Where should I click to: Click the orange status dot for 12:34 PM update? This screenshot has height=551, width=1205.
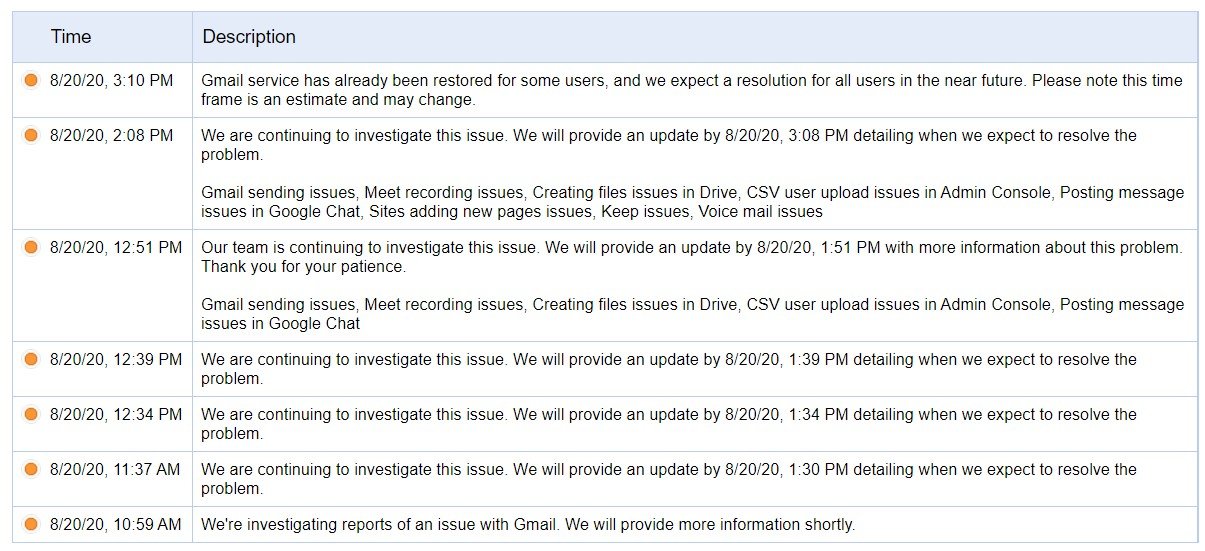(x=30, y=414)
